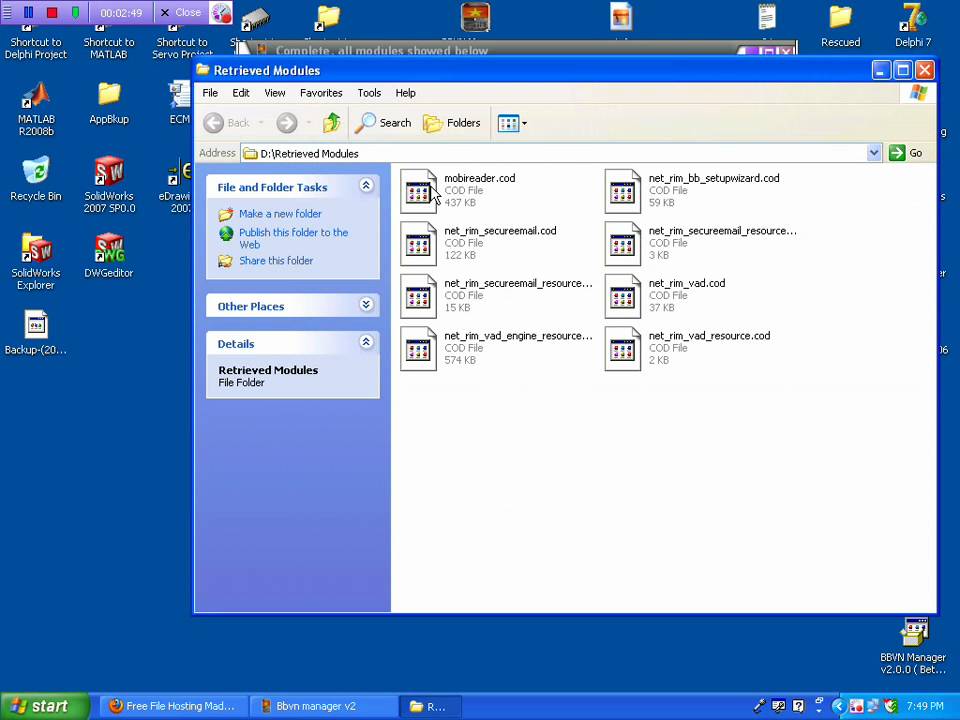Image resolution: width=960 pixels, height=720 pixels.
Task: Click the mobireader.cod file name
Action: (x=479, y=178)
